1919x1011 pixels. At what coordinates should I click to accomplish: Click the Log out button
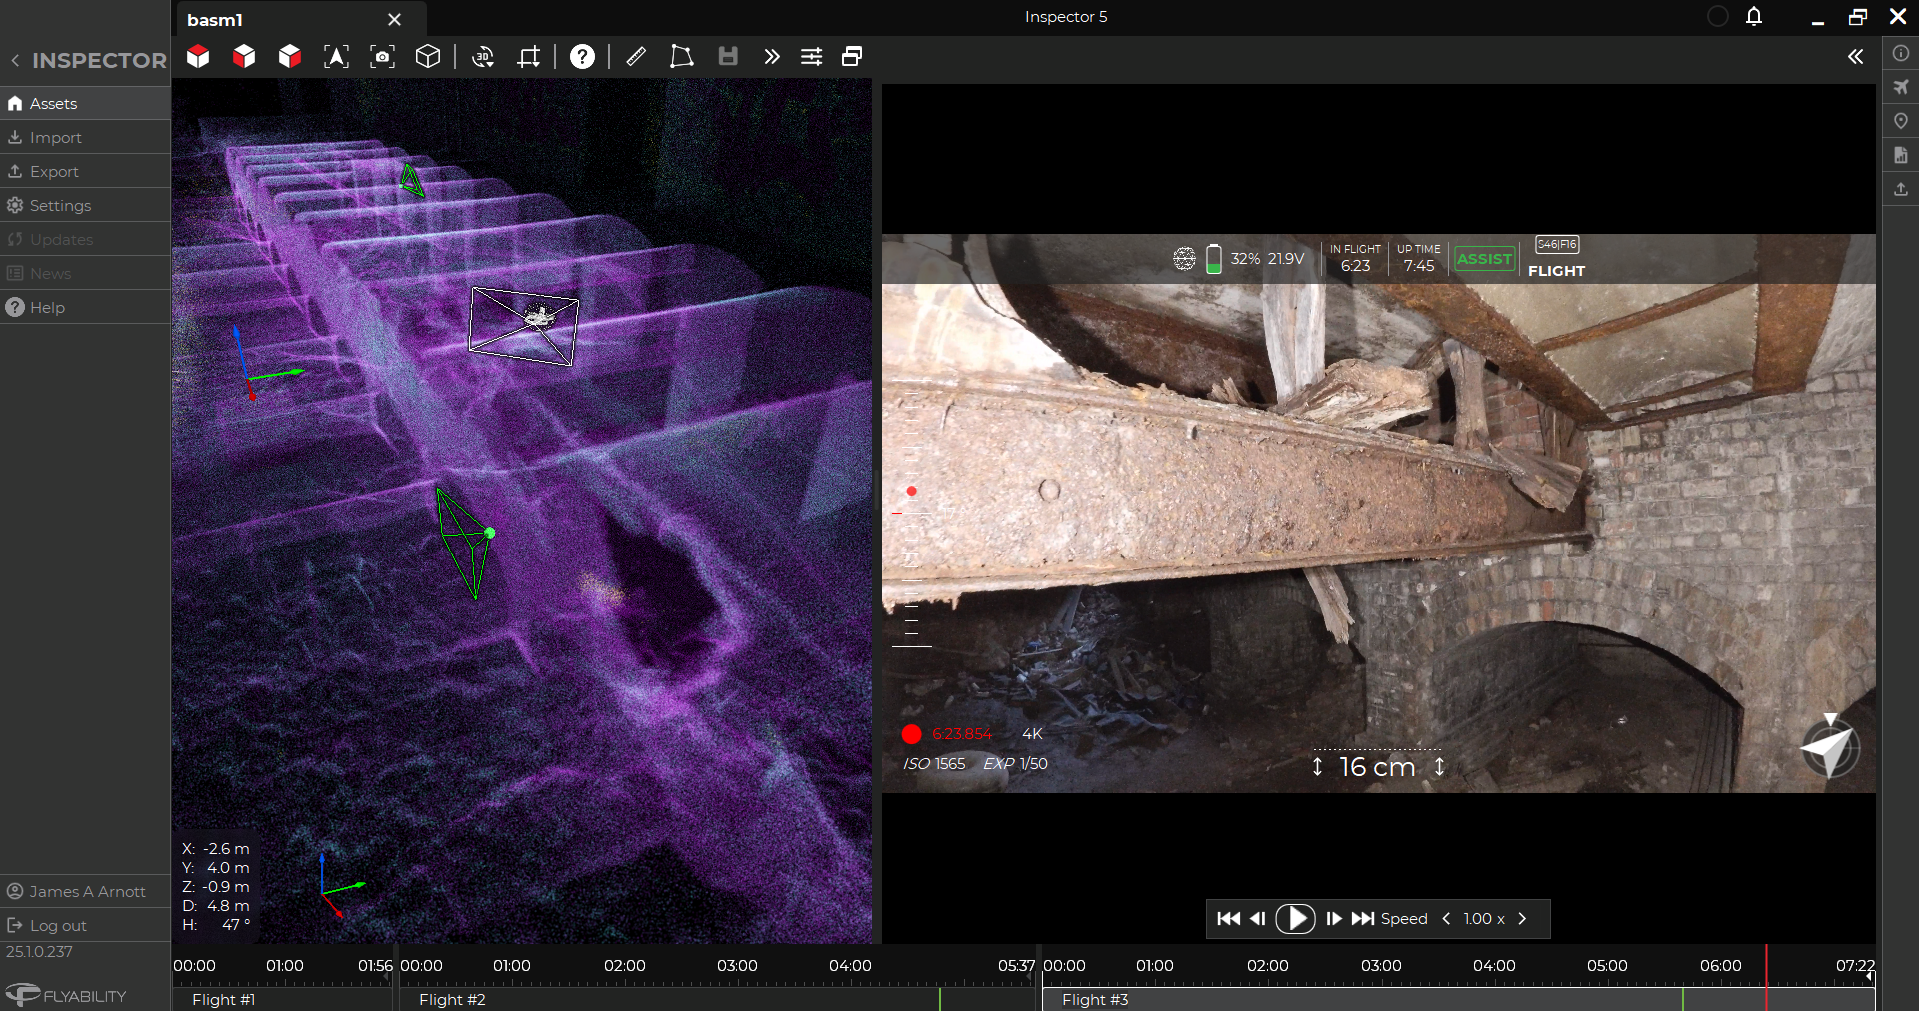tap(58, 926)
